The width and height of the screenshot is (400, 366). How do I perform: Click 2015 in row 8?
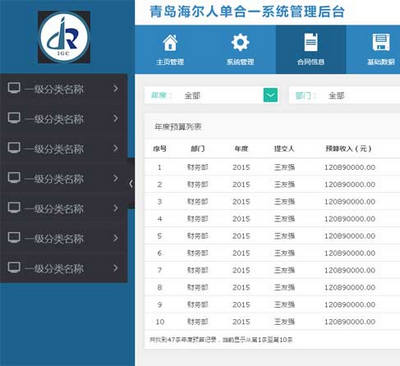[x=241, y=287]
